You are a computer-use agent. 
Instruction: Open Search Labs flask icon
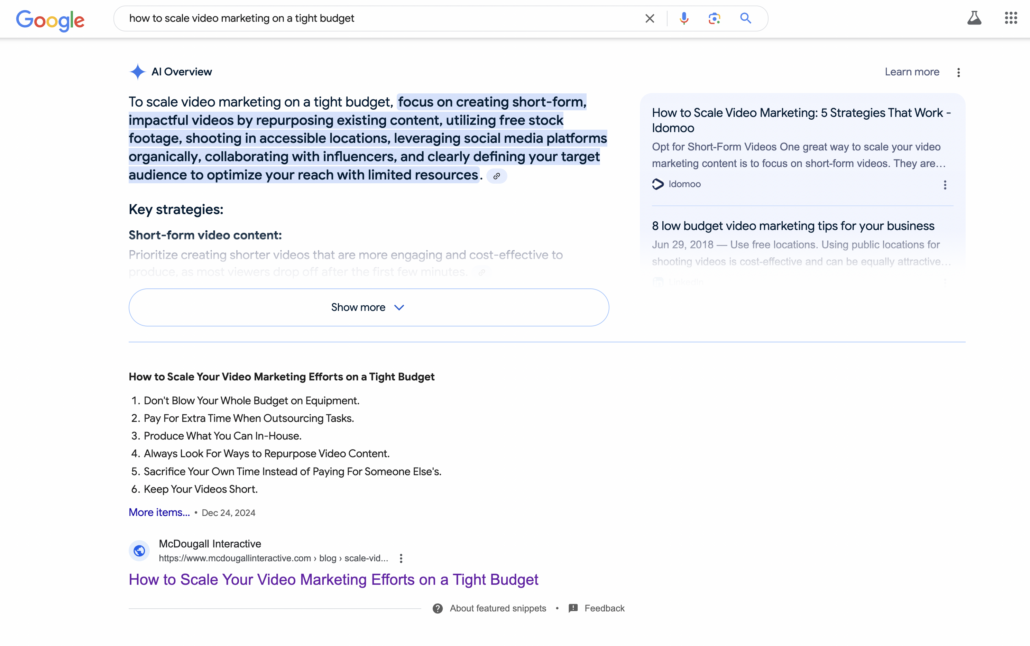point(974,18)
